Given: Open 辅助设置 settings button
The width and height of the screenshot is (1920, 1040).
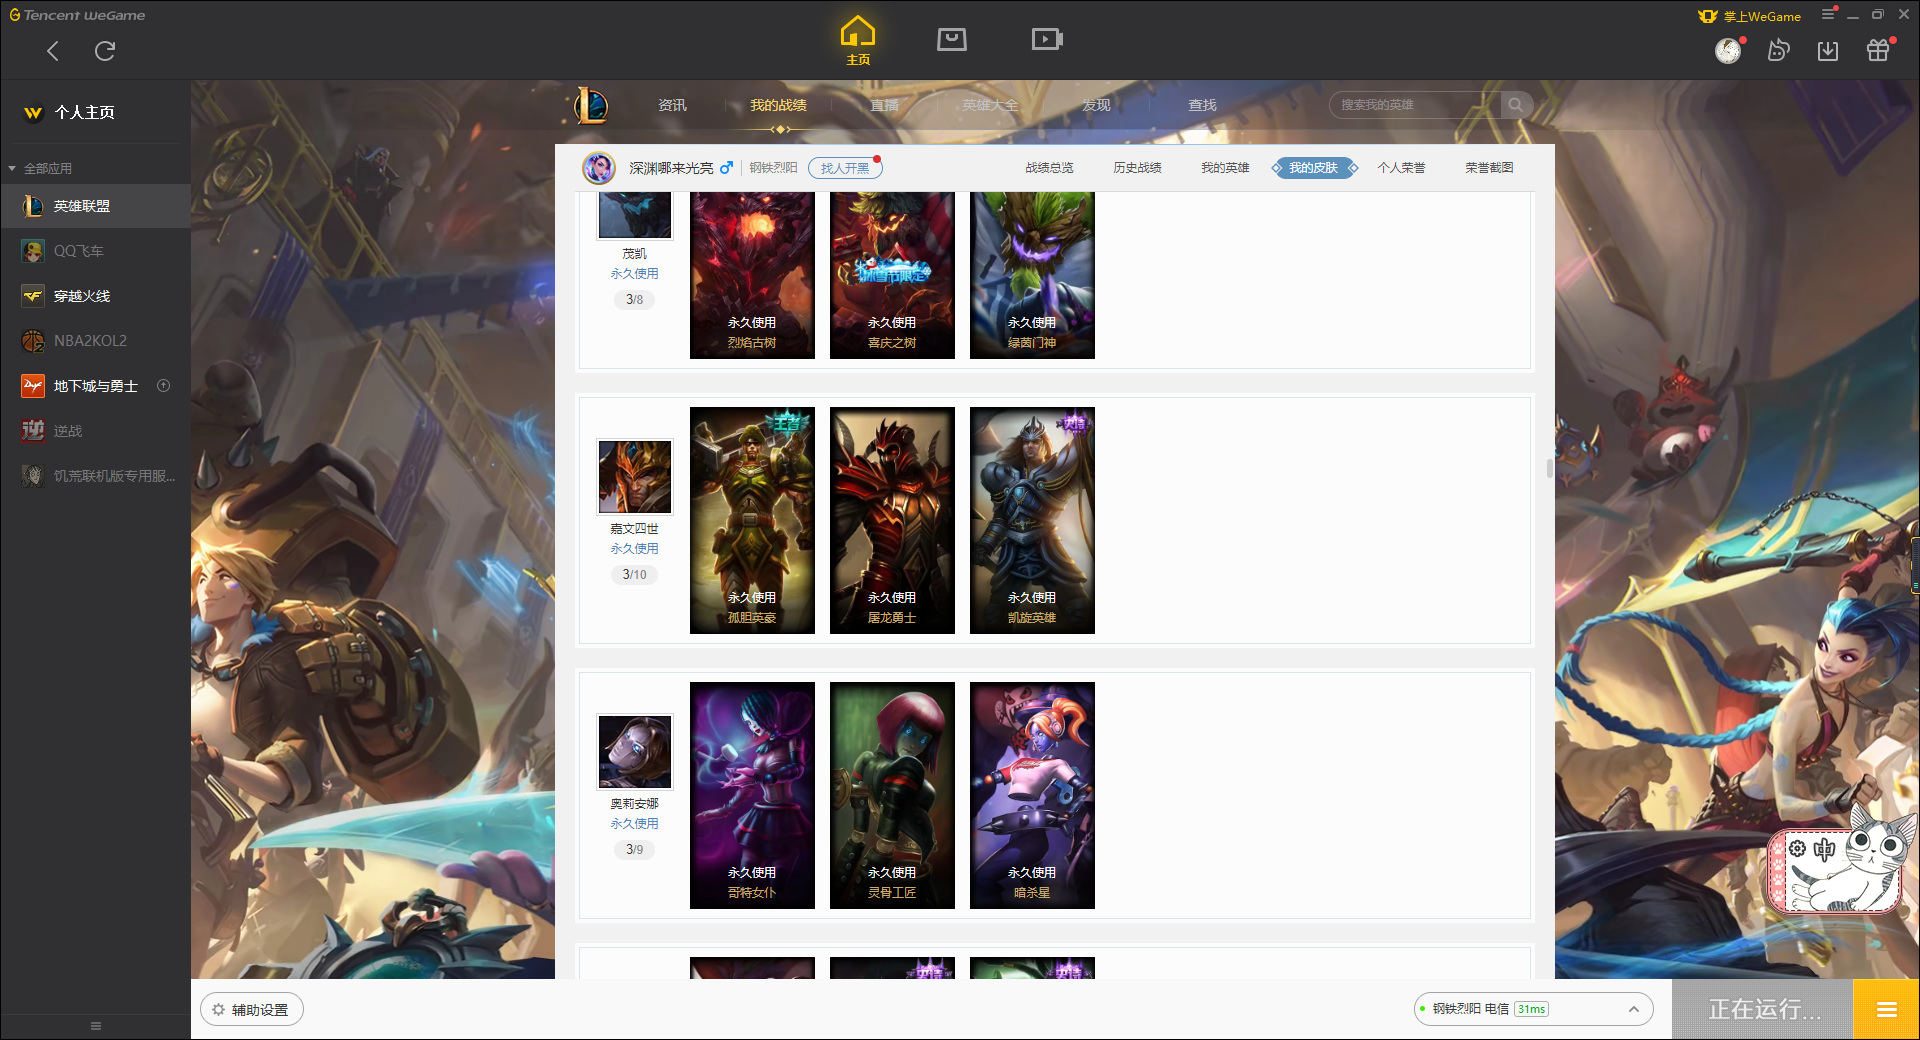Looking at the screenshot, I should point(252,1010).
